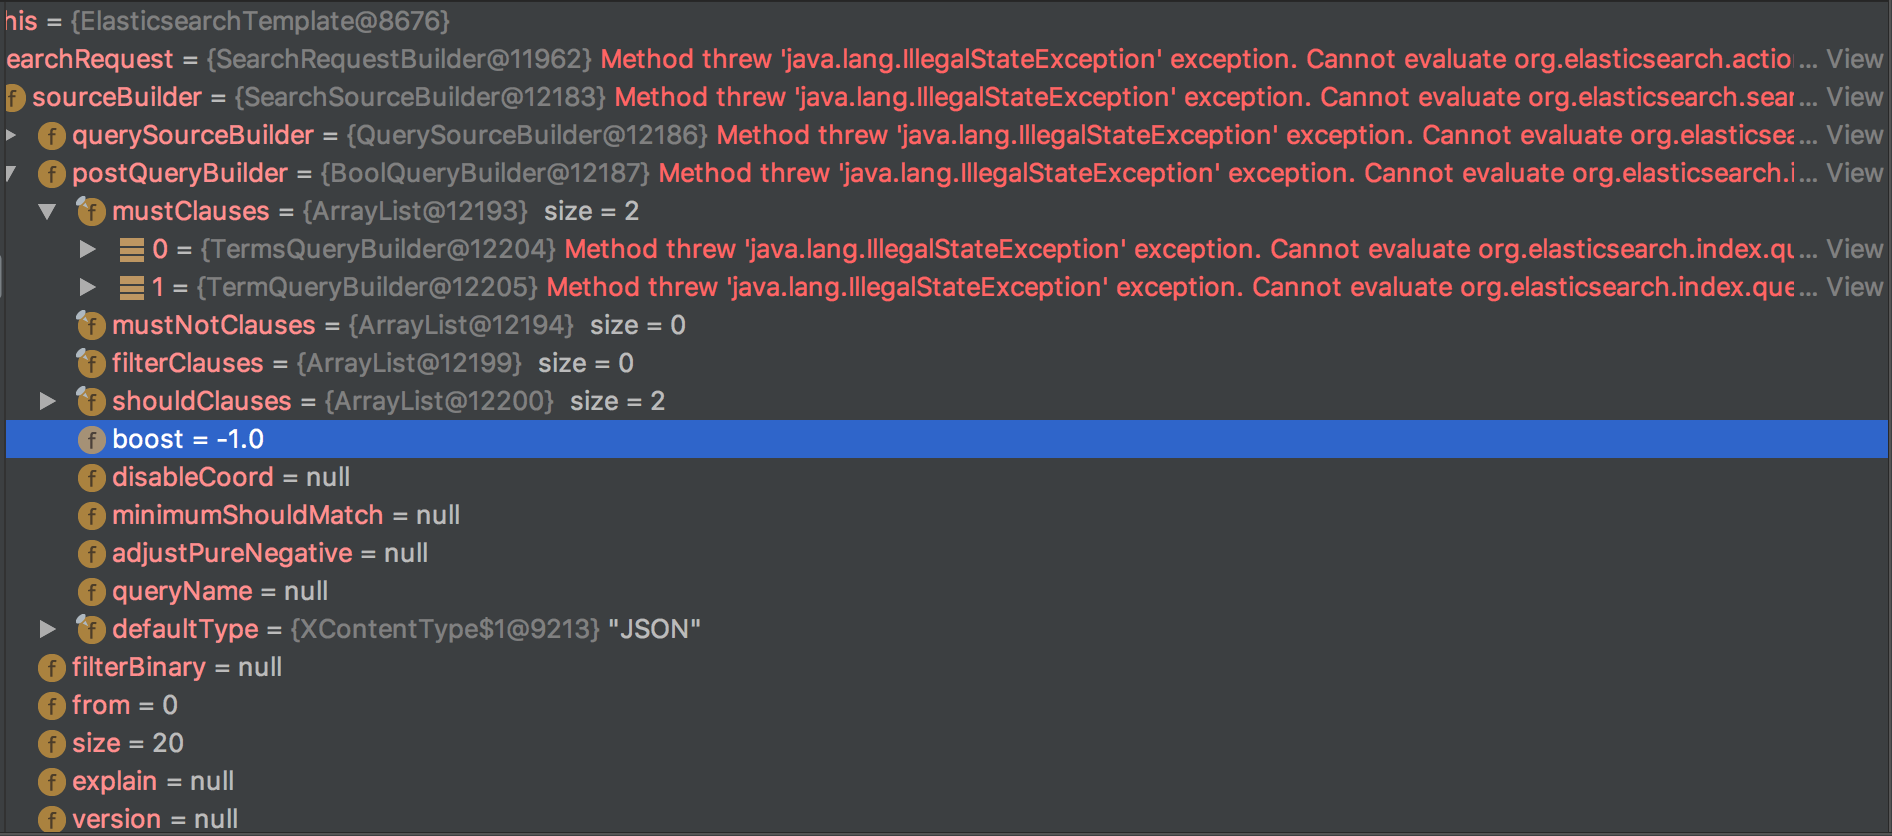This screenshot has height=836, width=1892.
Task: Select the adjustPureNegative variable row
Action: [x=946, y=553]
